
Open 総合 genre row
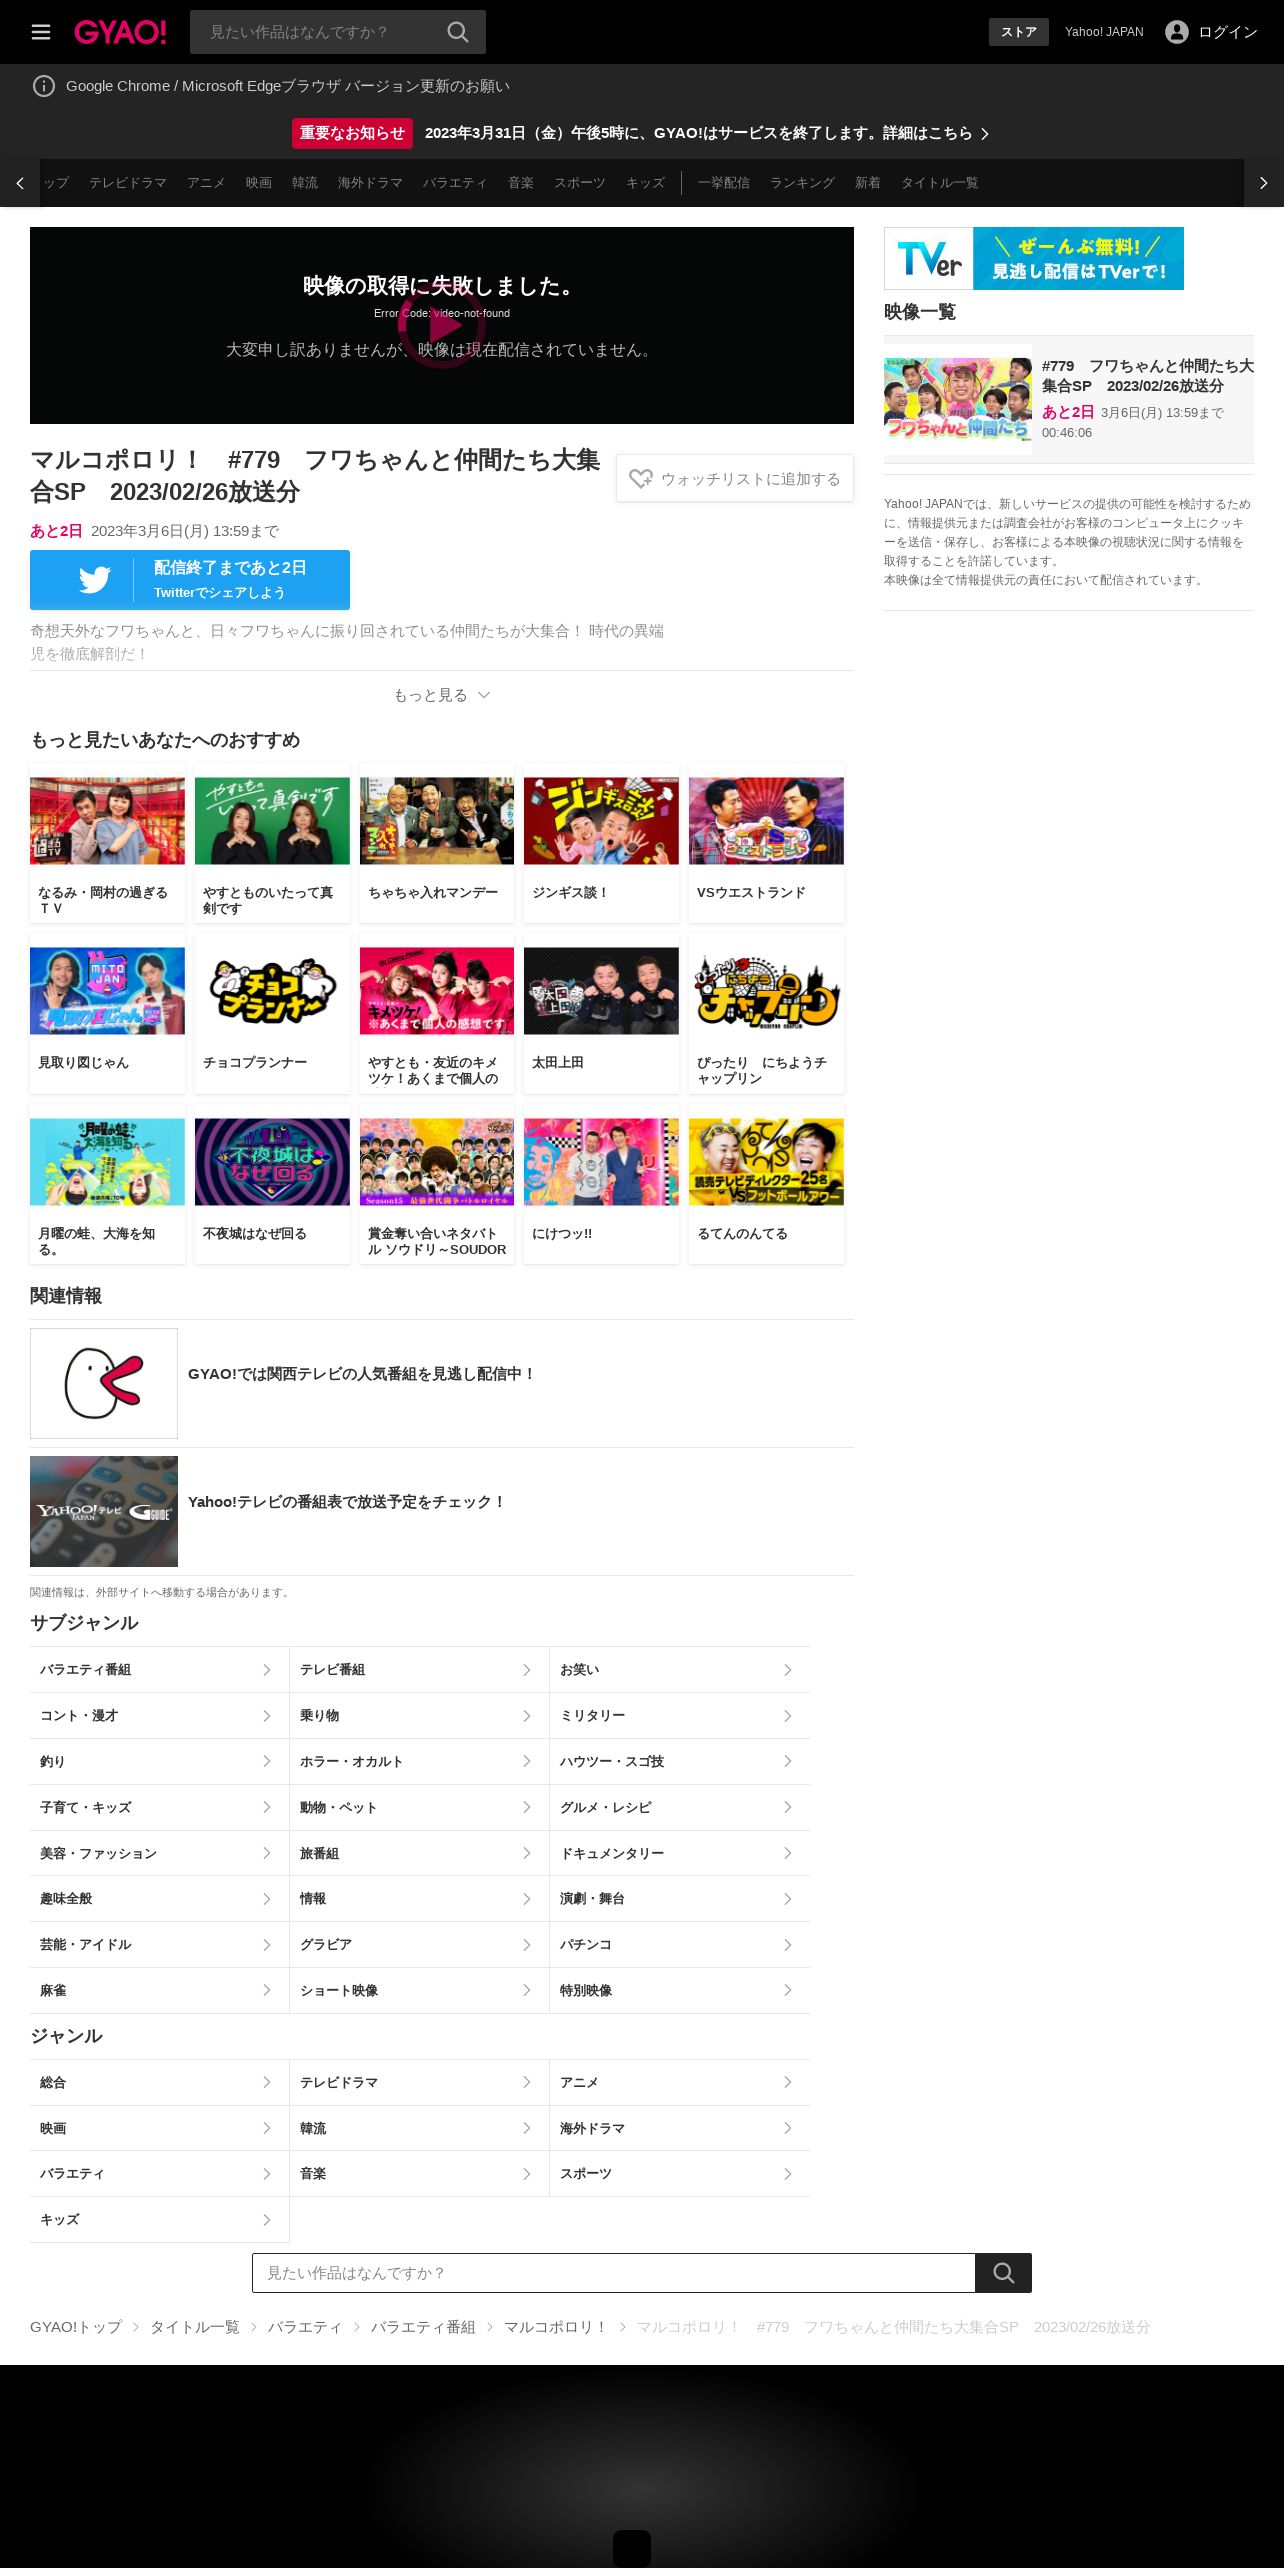[x=159, y=2082]
